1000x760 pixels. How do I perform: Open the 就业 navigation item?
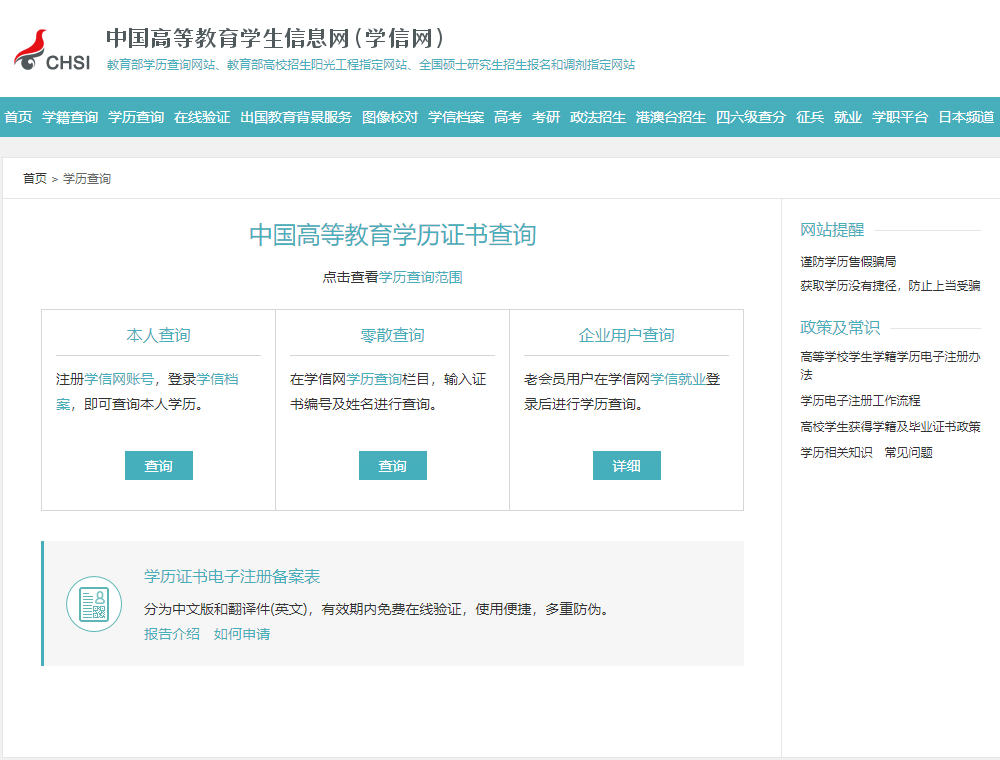[x=848, y=117]
